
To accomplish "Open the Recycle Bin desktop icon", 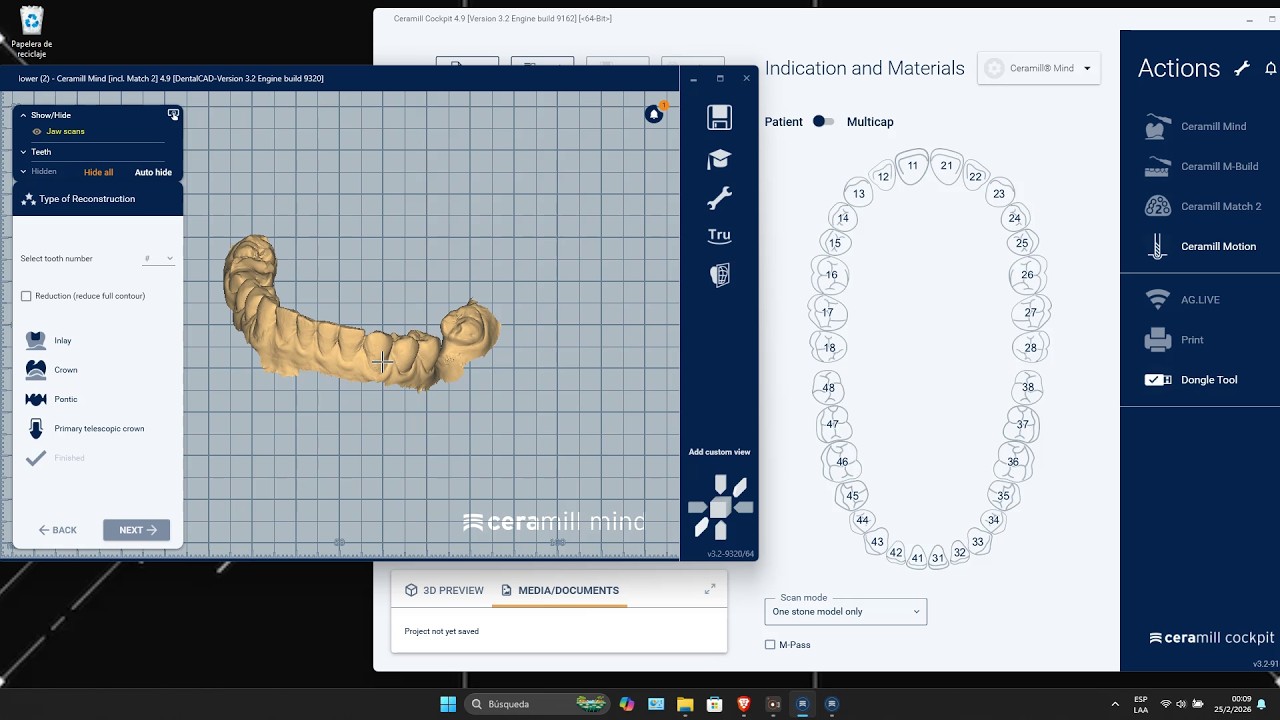I will (32, 30).
